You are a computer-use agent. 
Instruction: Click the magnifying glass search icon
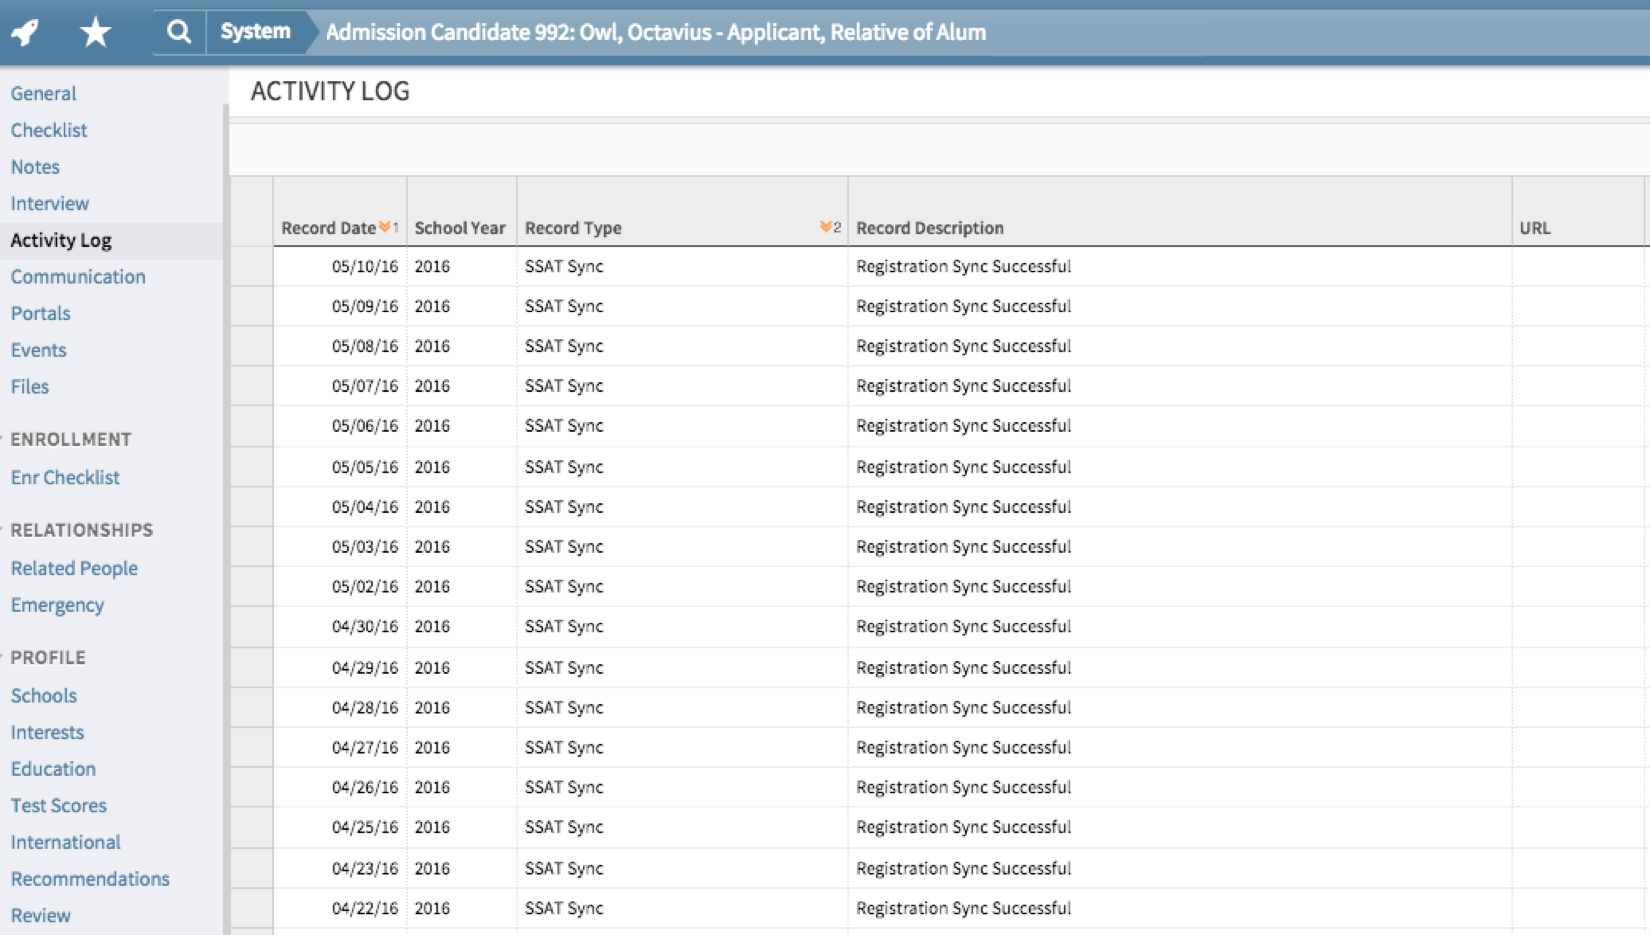[x=179, y=32]
